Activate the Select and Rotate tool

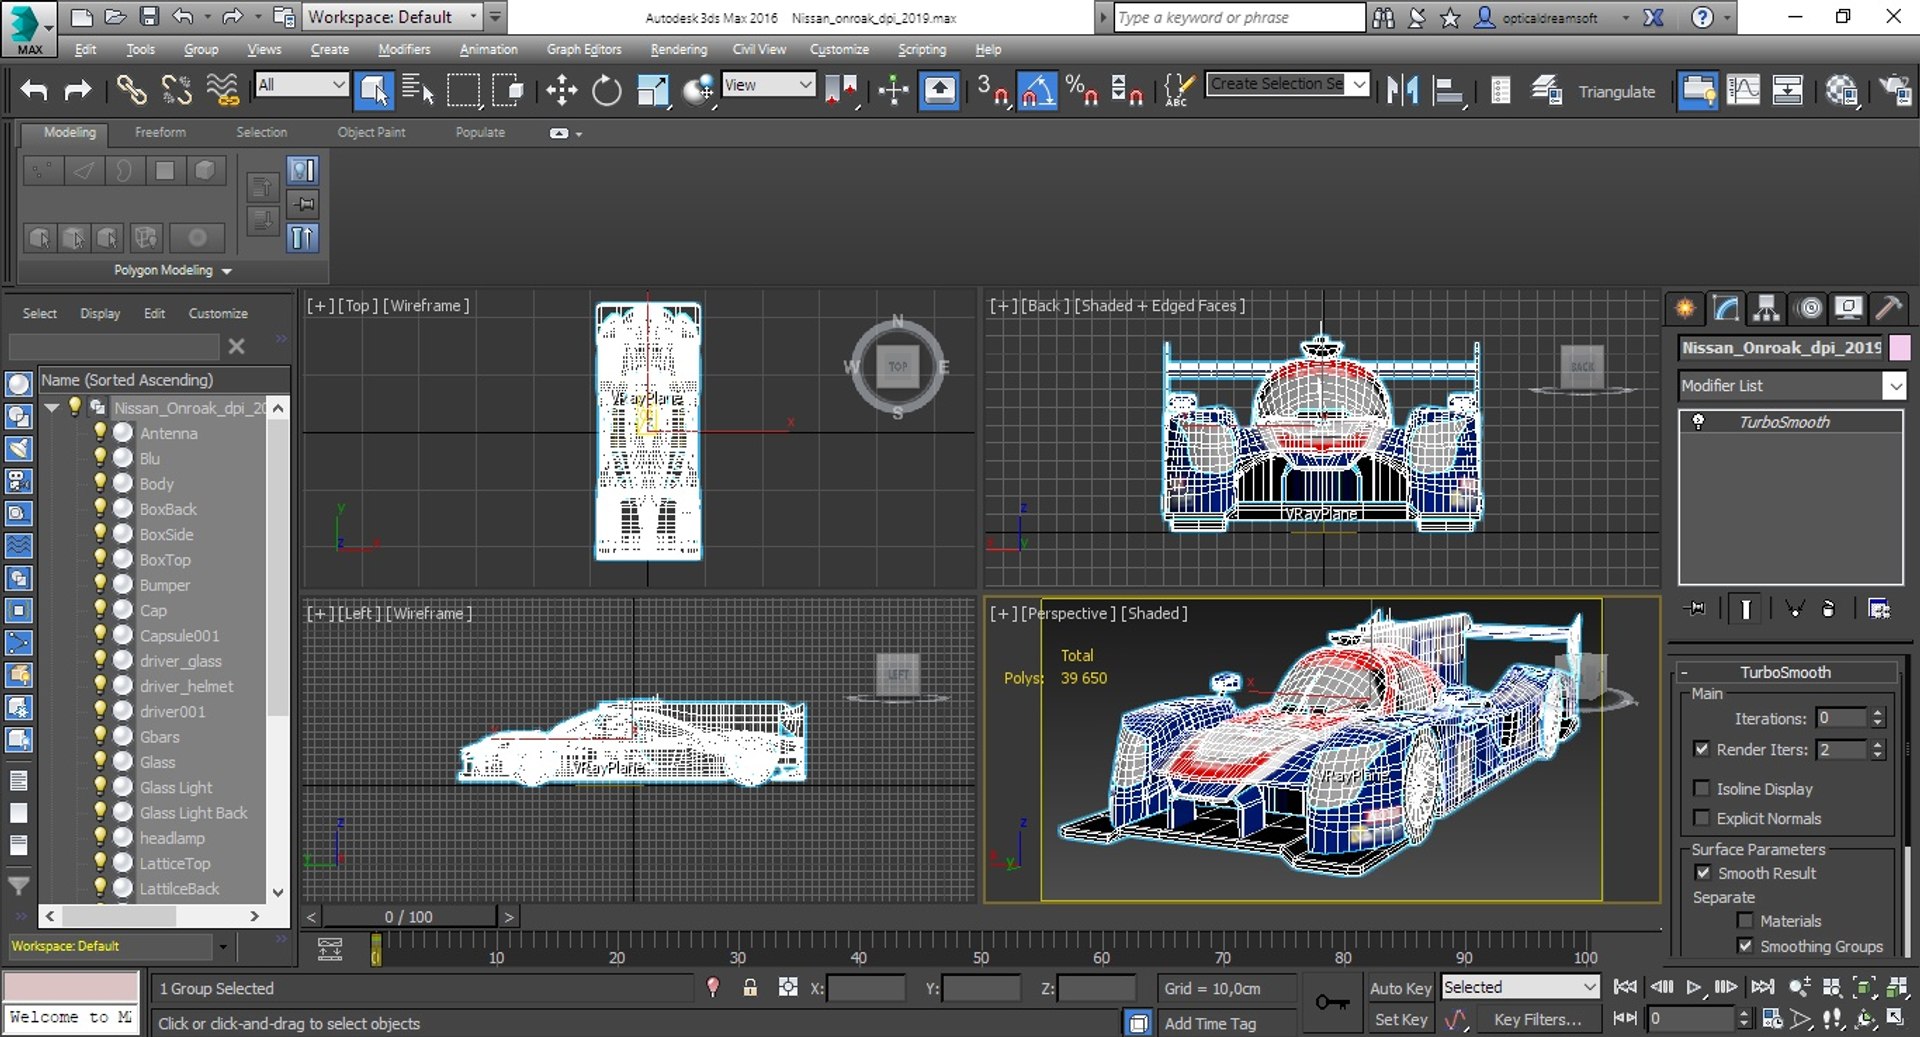(606, 90)
